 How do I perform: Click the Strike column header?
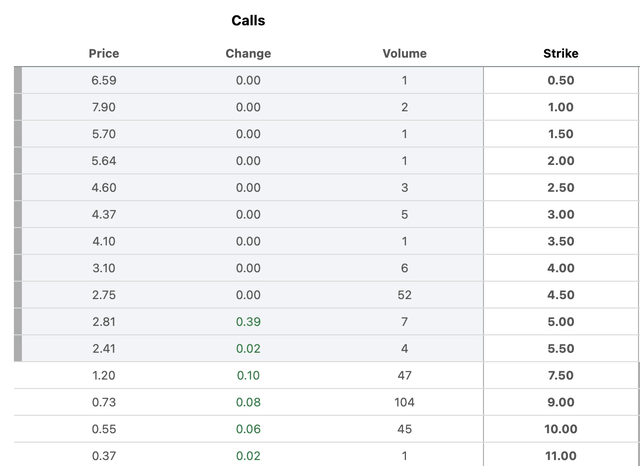pos(560,53)
